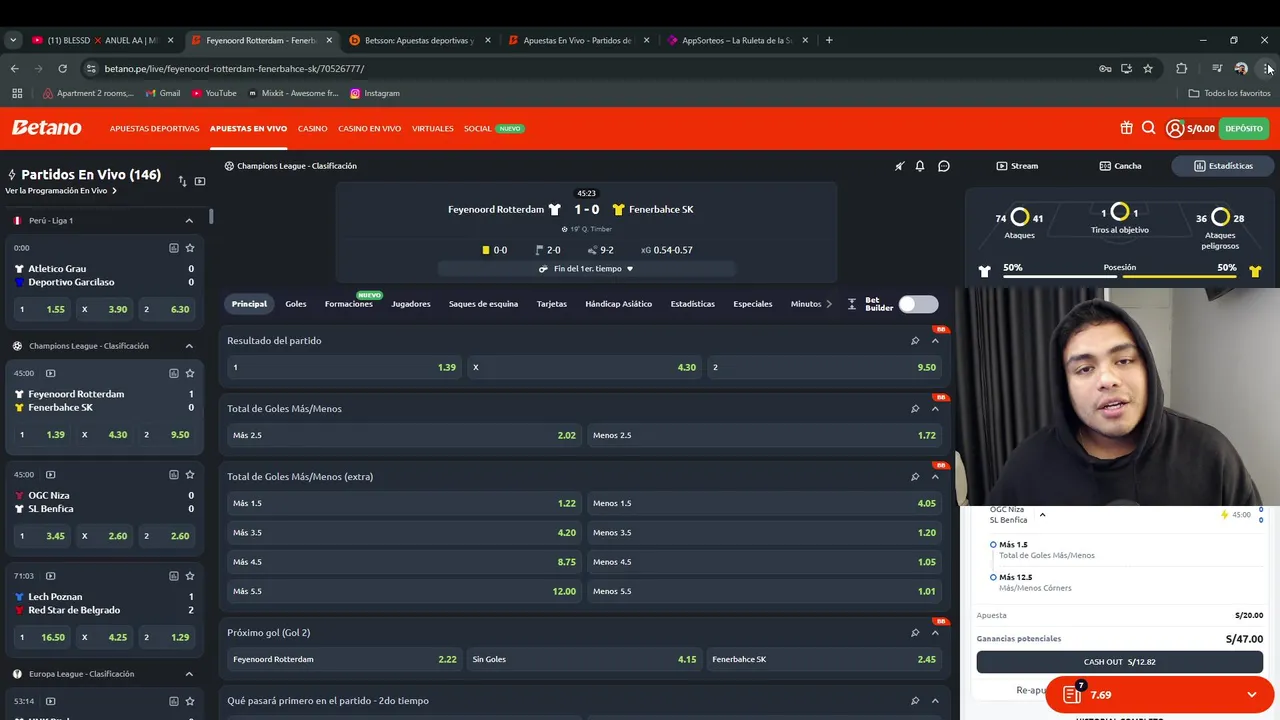Click the sort arrows icon beside Partidos En Vivo
The image size is (1280, 720).
(182, 181)
